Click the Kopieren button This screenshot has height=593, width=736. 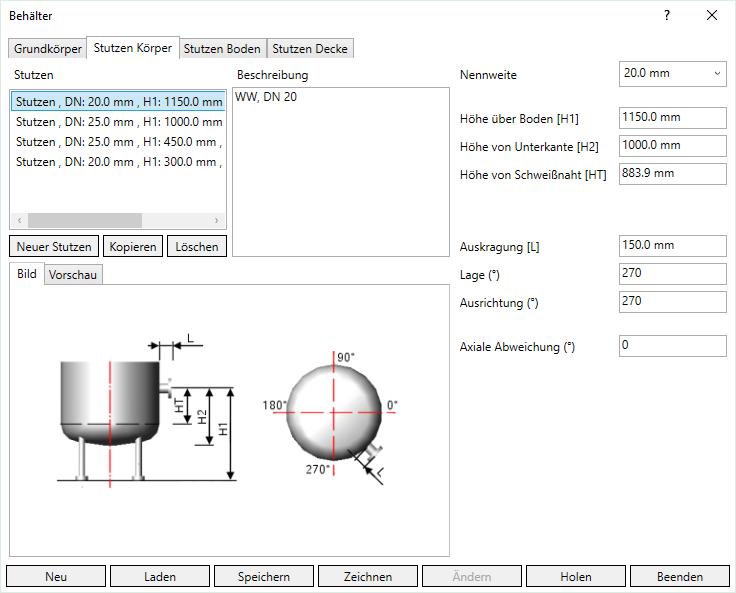133,246
